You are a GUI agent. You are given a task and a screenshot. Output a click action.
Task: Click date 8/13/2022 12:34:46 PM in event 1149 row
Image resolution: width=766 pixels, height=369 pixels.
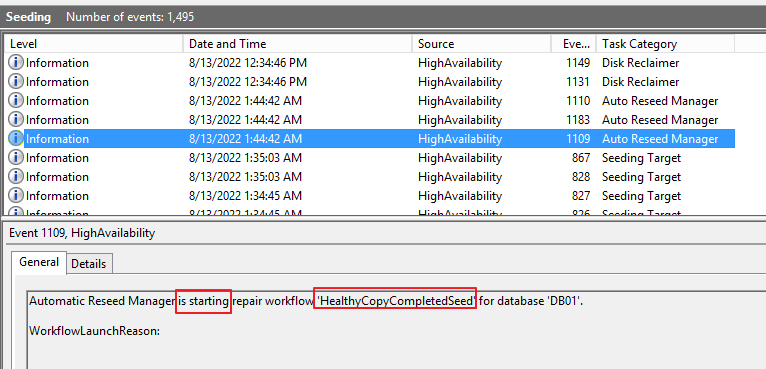point(248,63)
